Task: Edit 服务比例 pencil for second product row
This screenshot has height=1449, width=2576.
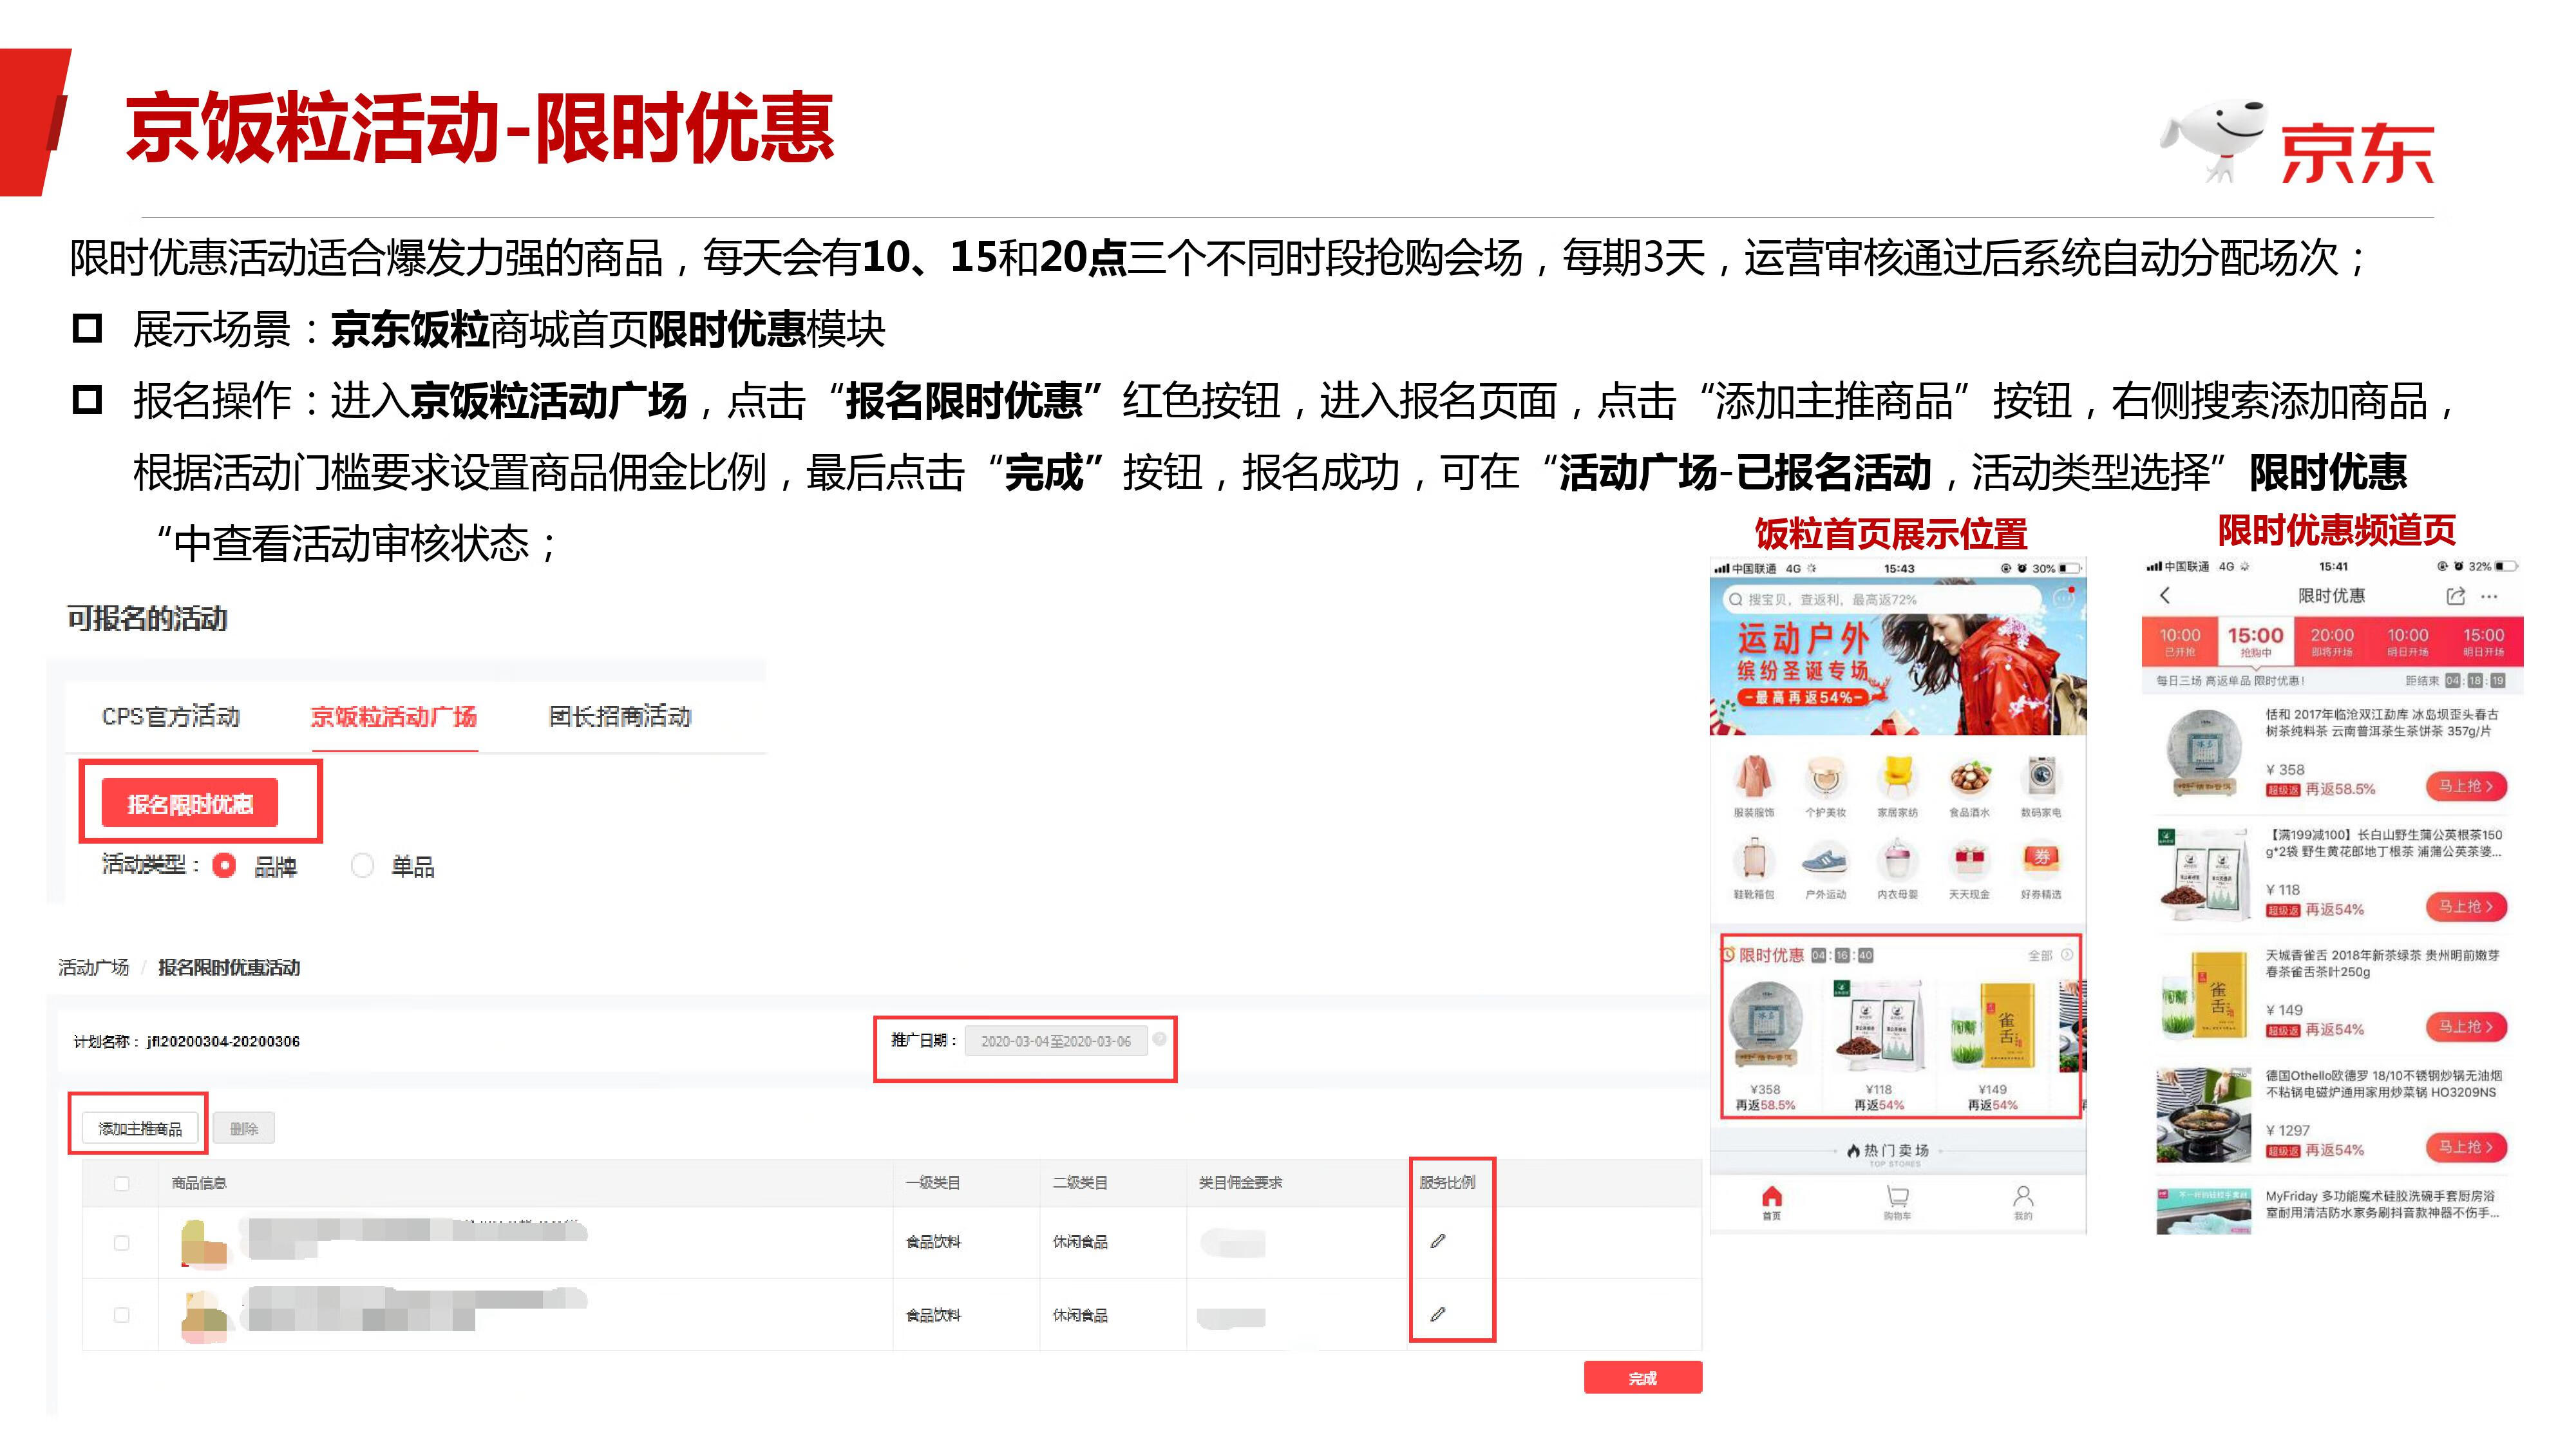Action: (1438, 1313)
